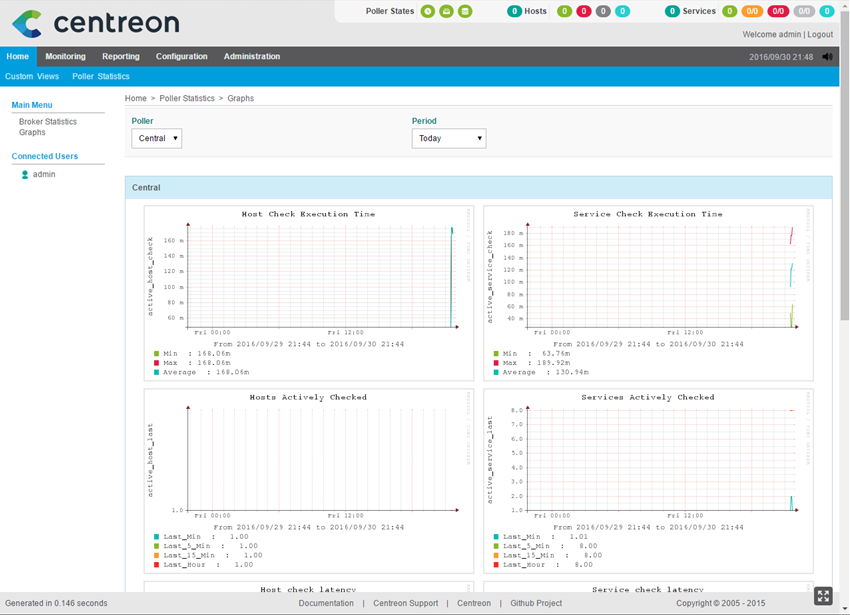Click the gray unreachable hosts badge
The width and height of the screenshot is (850, 615).
(603, 12)
